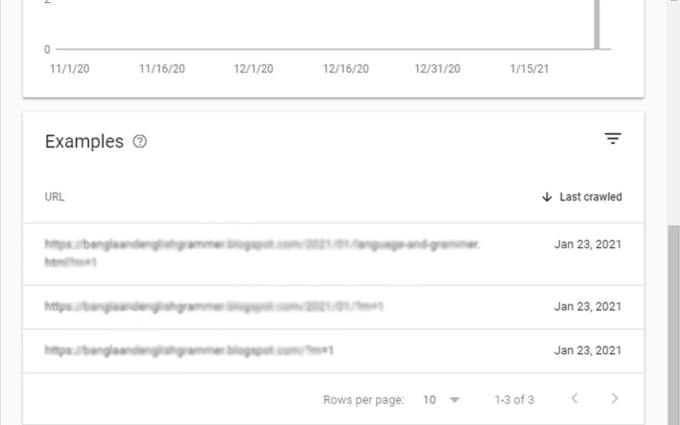Click the third row's Jan 23, 2021 date
Viewport: 680px width, 425px height.
(x=588, y=350)
